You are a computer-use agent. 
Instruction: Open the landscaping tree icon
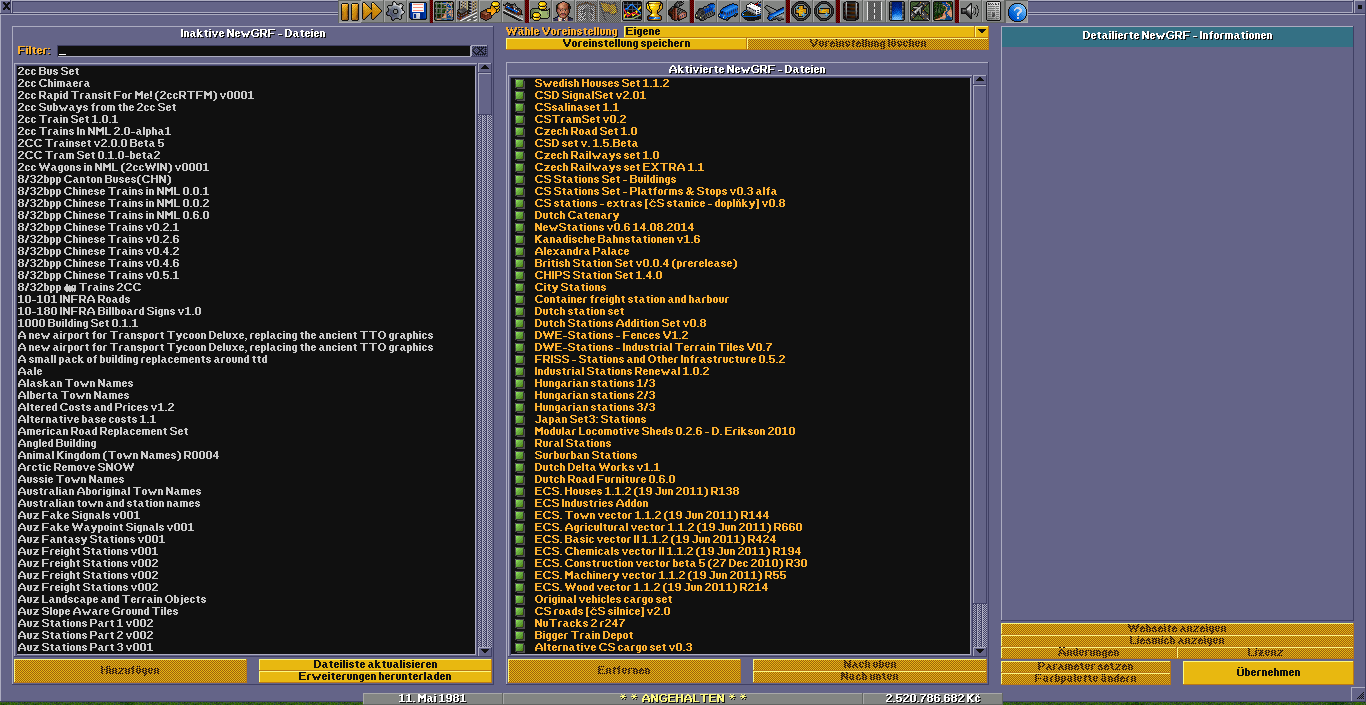coord(942,11)
